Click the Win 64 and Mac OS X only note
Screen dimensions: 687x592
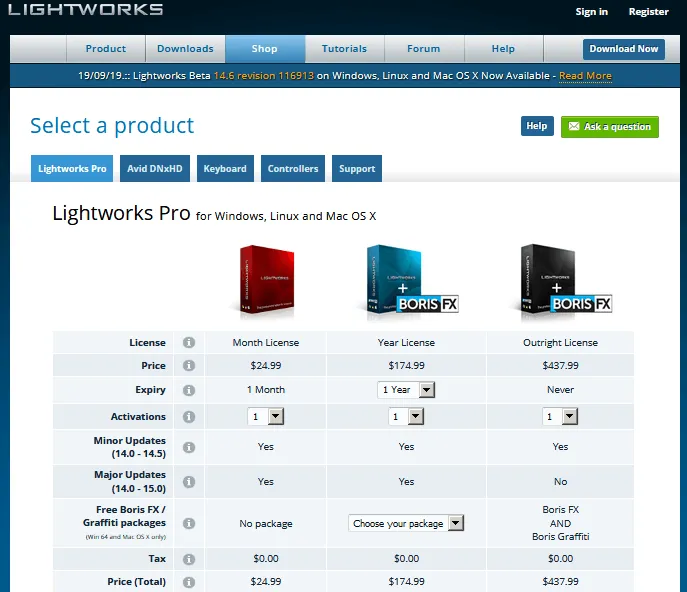(125, 537)
